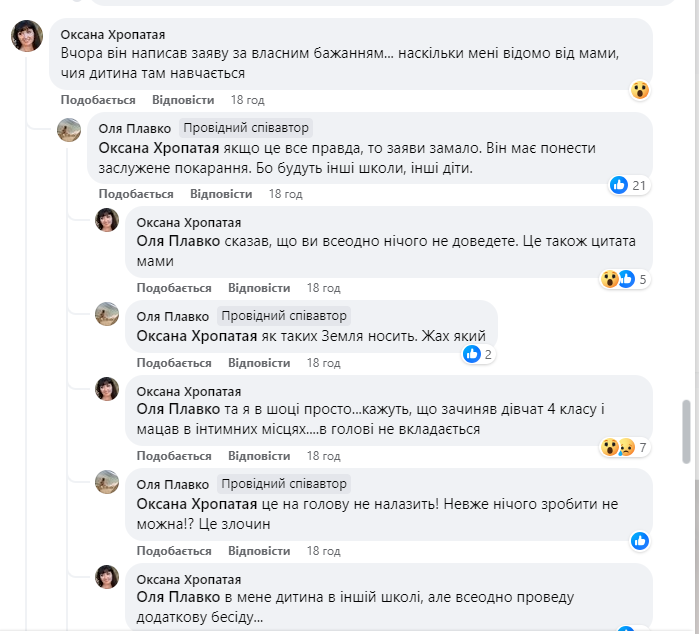Reply to the top comment by Оксана Хропатая
Screen dimensions: 699x634
(183, 100)
